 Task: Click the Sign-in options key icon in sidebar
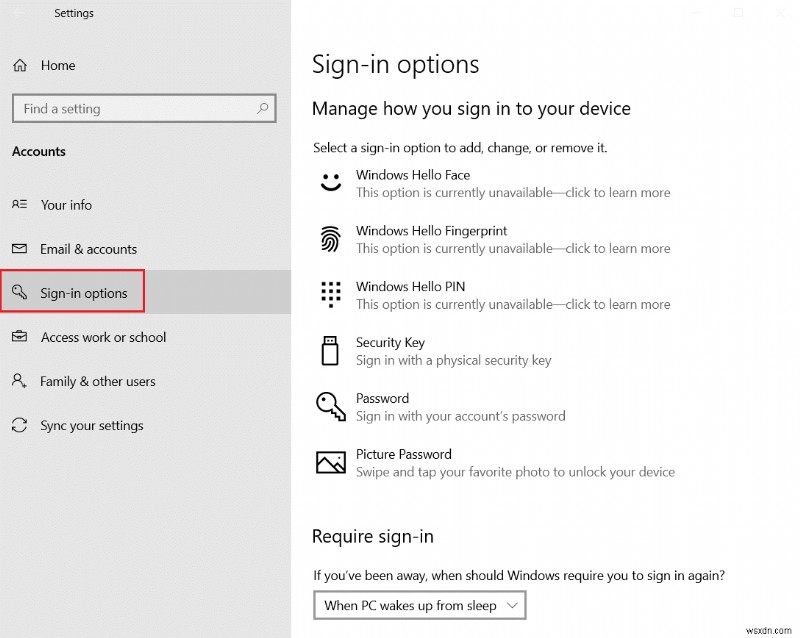(19, 292)
